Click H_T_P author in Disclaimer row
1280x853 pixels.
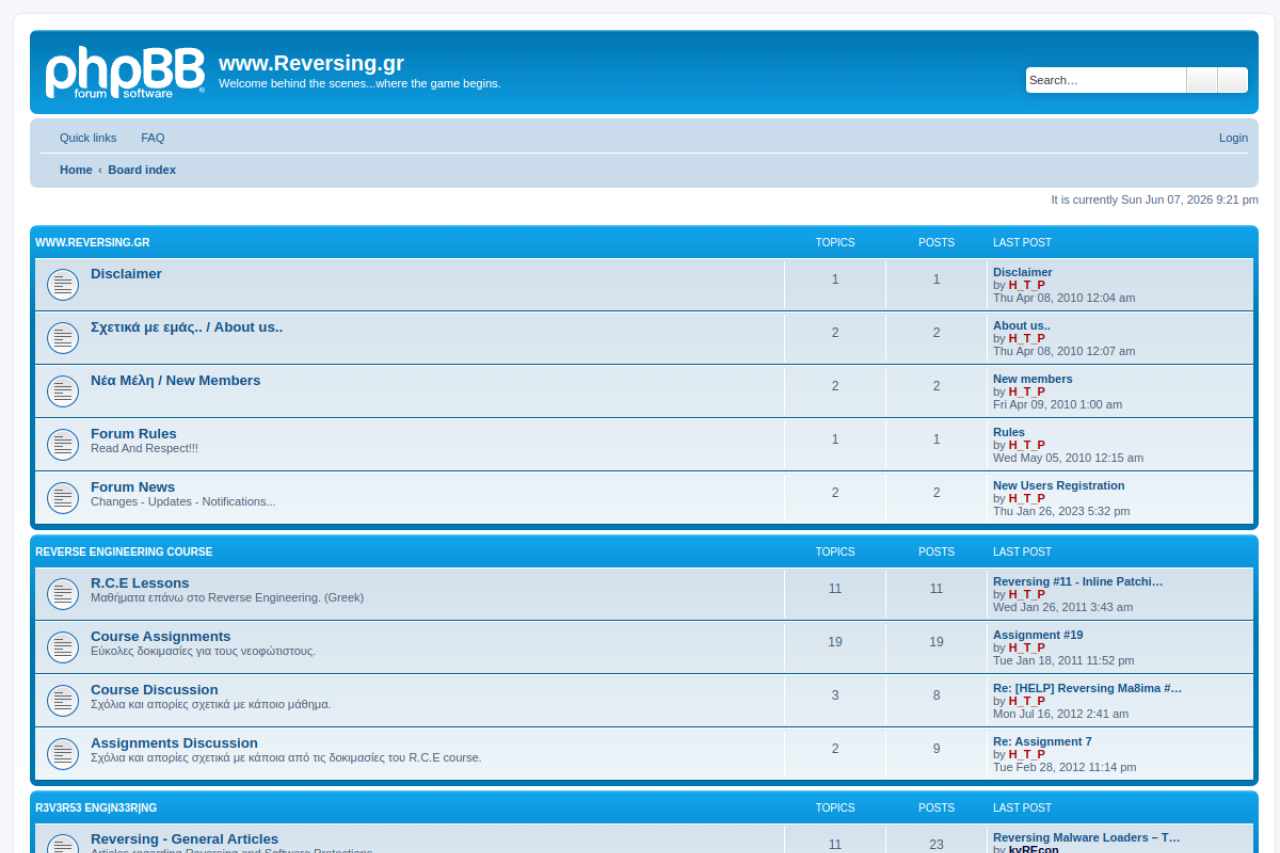1027,285
